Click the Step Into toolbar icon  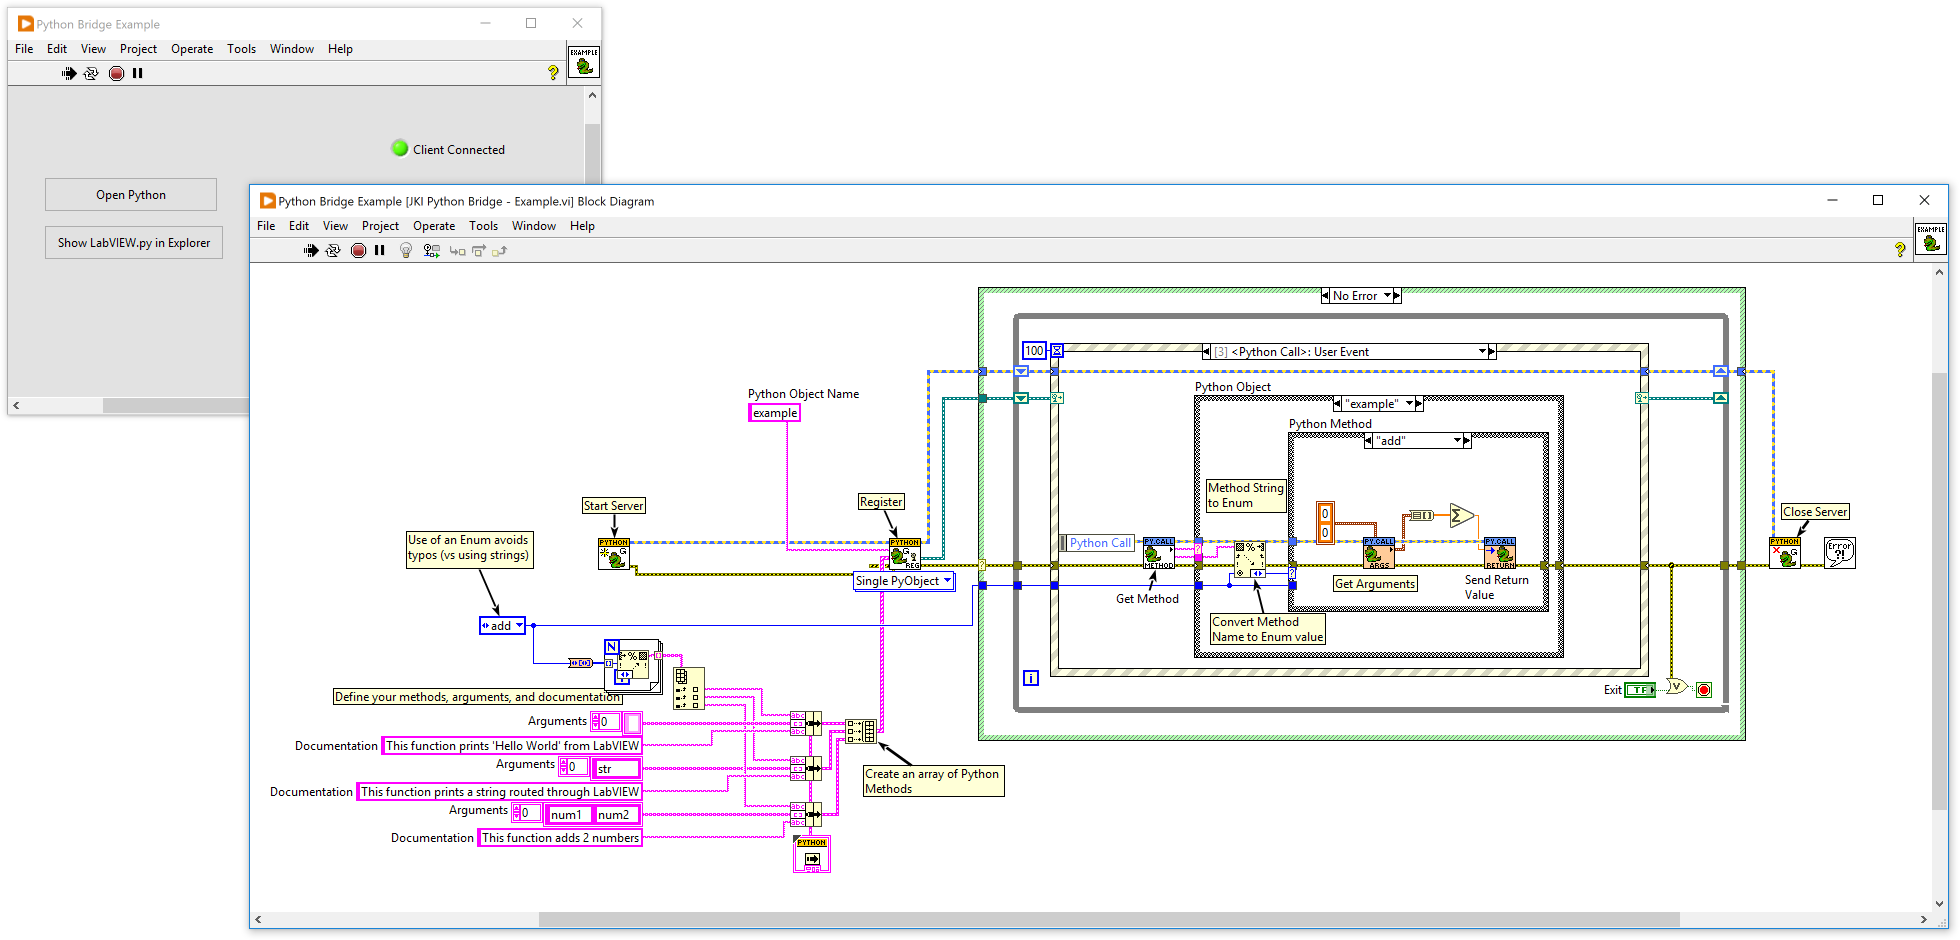(x=458, y=250)
